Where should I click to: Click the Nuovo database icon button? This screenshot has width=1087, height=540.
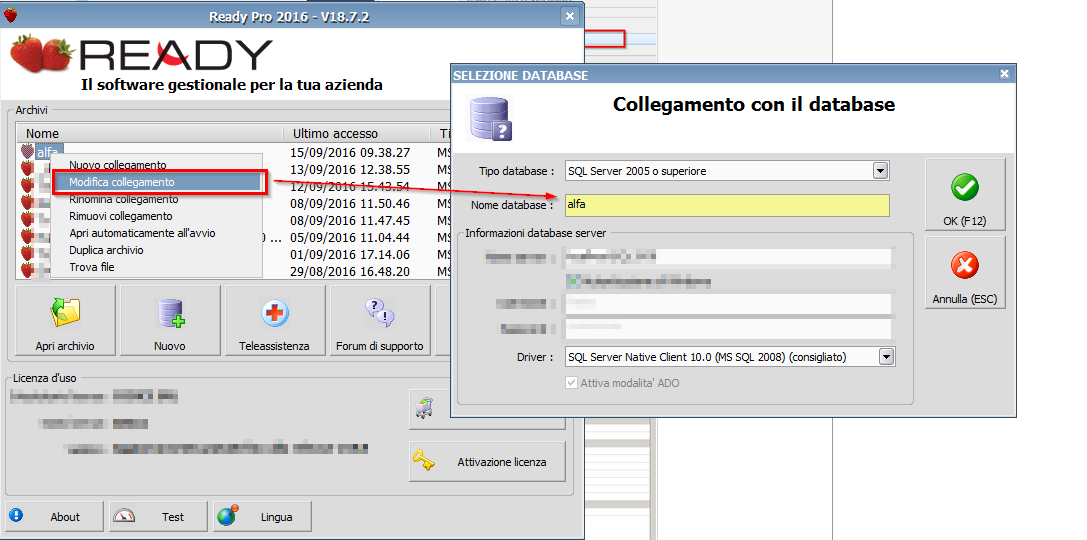coord(171,320)
